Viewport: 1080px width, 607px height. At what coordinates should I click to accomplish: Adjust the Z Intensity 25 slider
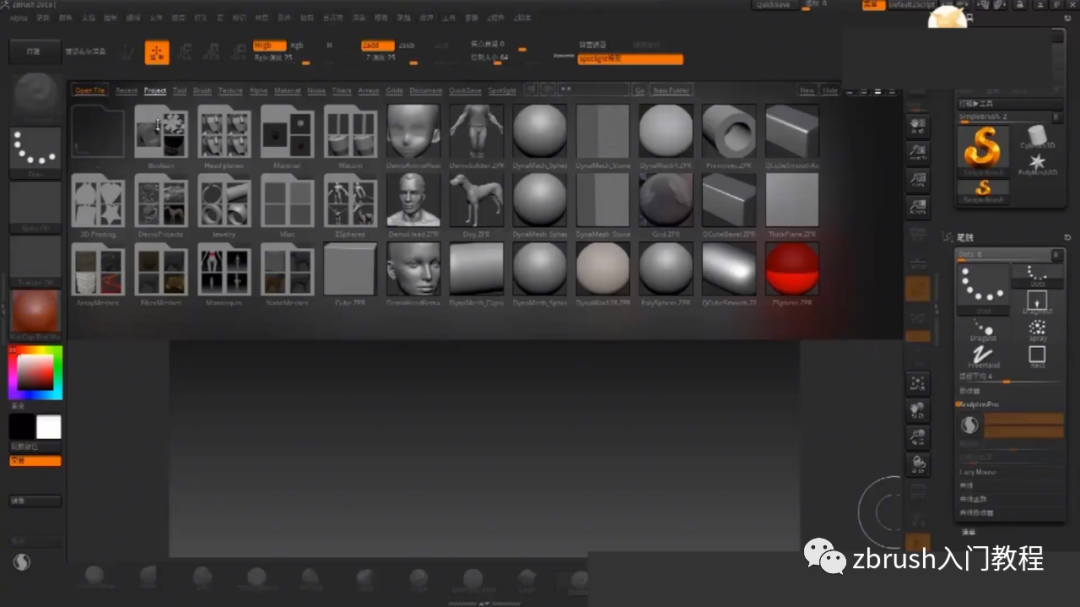pos(390,58)
